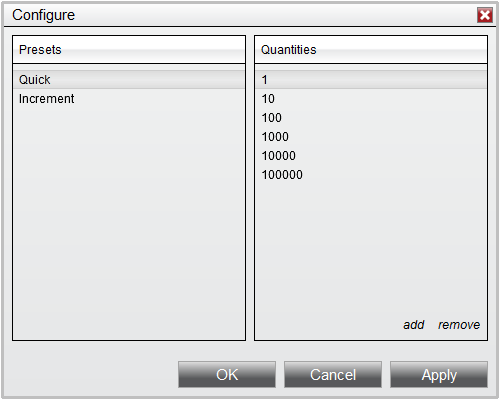500x400 pixels.
Task: Close the Configure dialog with red X
Action: [485, 15]
